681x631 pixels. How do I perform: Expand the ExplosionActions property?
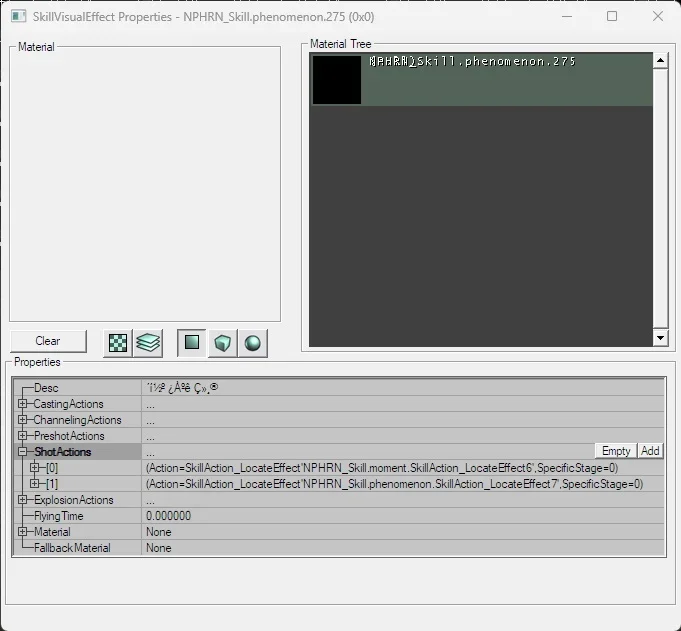pyautogui.click(x=23, y=500)
